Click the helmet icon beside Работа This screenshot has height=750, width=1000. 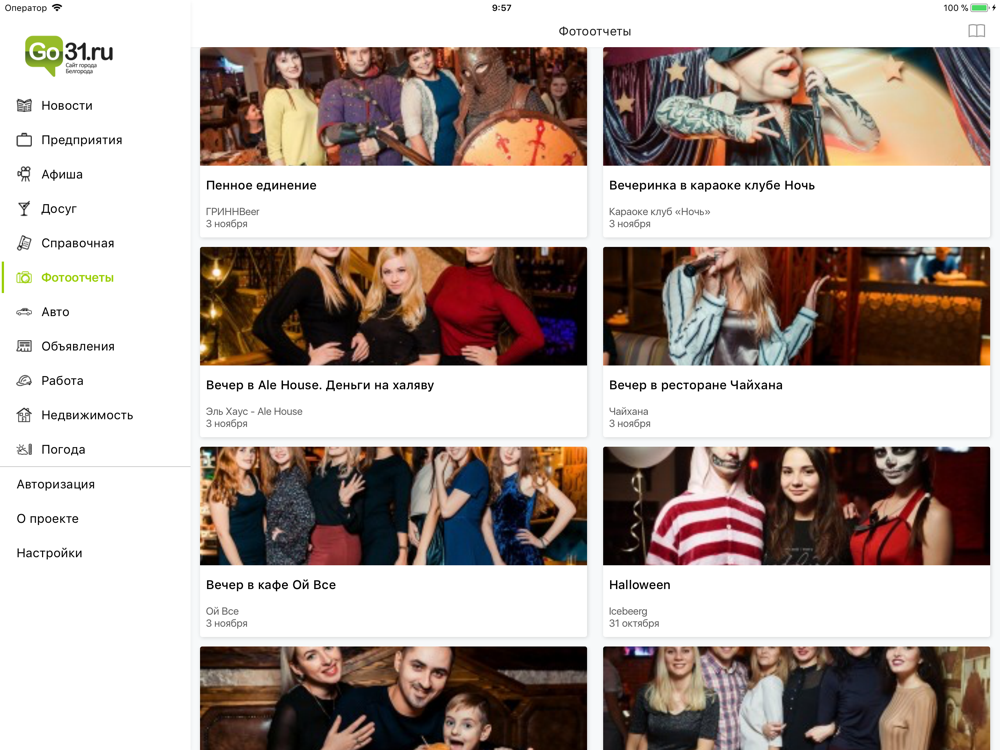pyautogui.click(x=24, y=381)
